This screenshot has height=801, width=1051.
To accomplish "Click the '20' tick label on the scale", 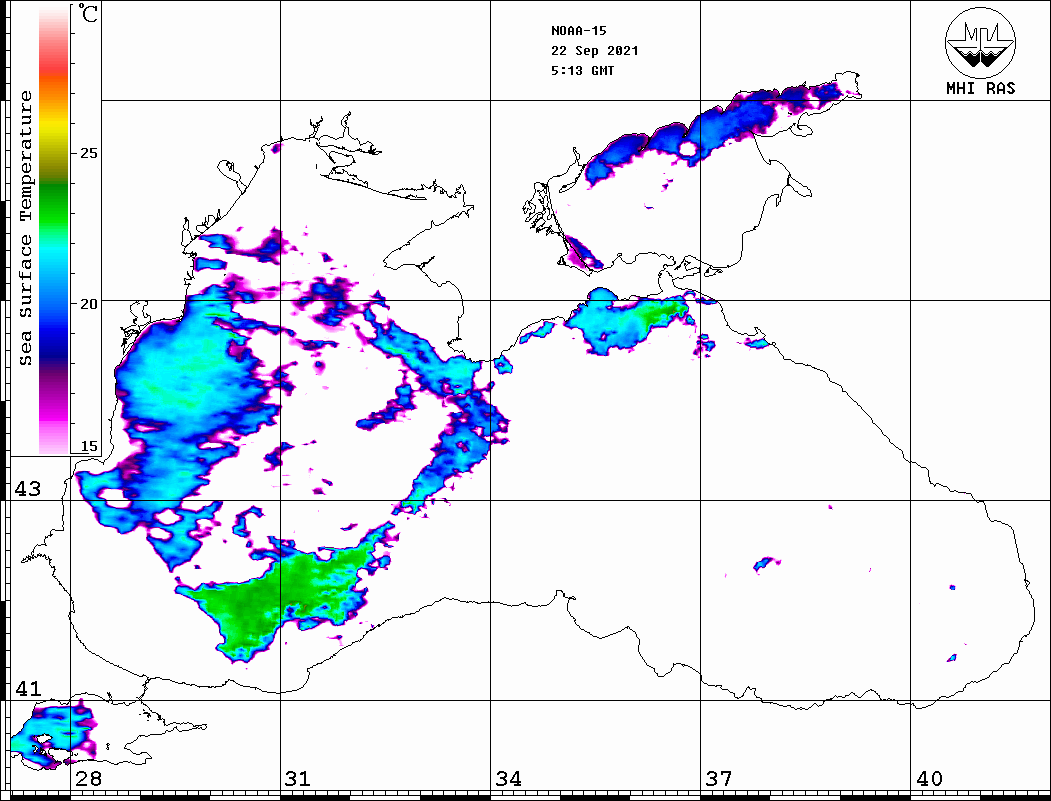I will point(88,304).
